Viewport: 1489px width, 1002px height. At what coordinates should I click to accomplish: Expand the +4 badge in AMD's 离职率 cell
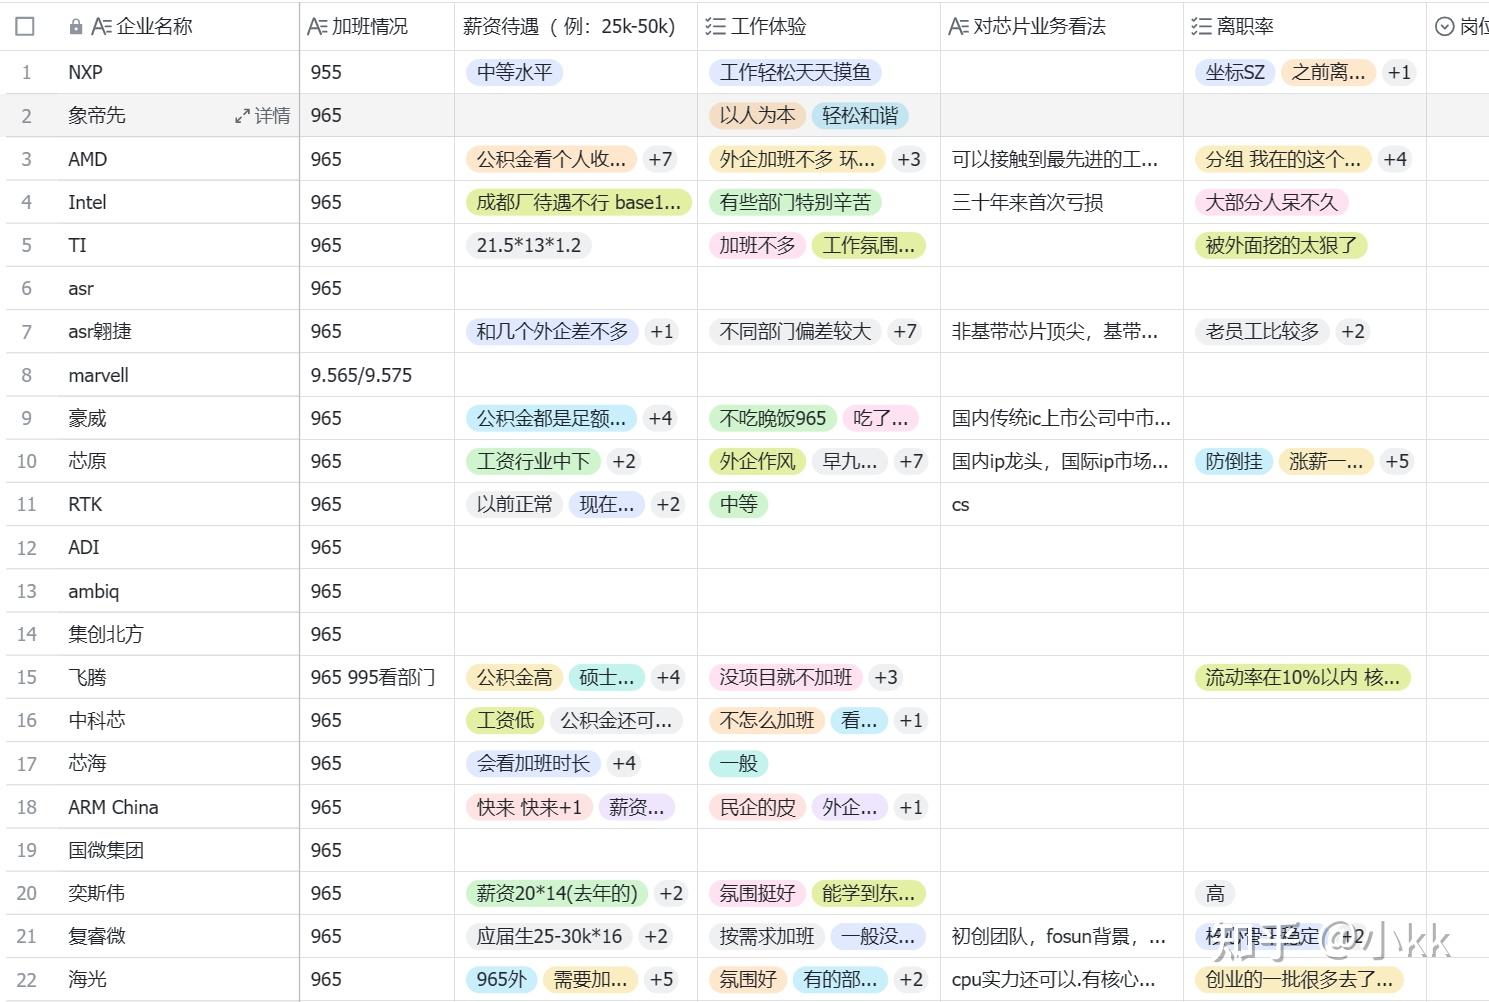(1395, 160)
